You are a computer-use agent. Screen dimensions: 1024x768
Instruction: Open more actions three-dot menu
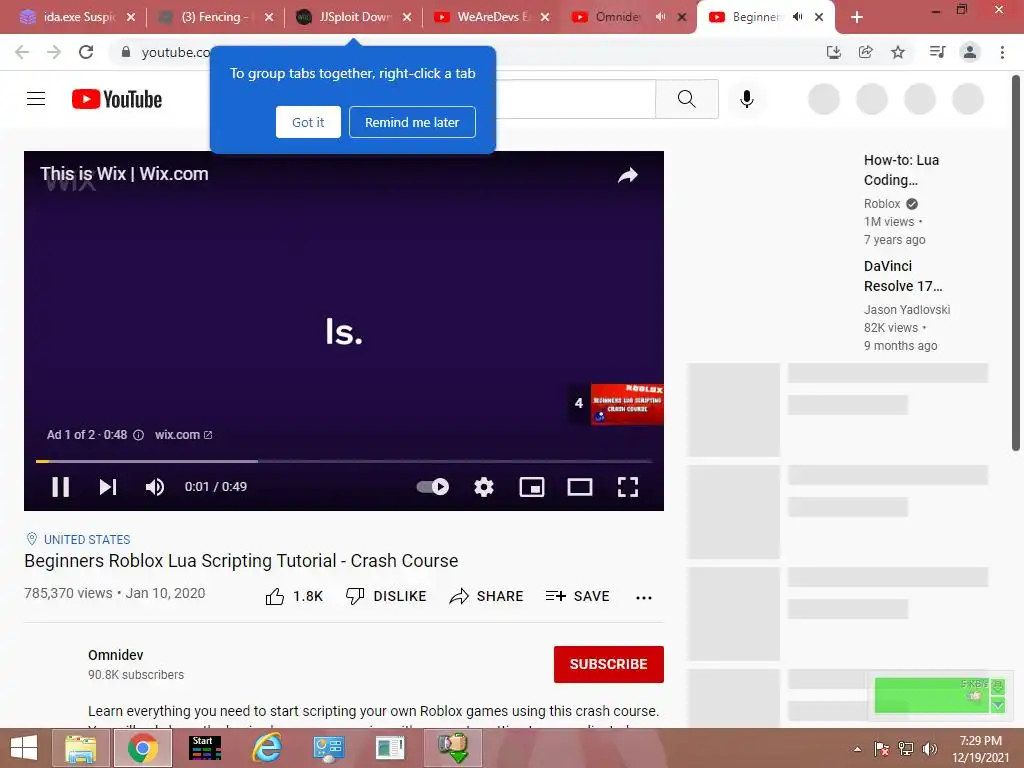[x=644, y=598]
